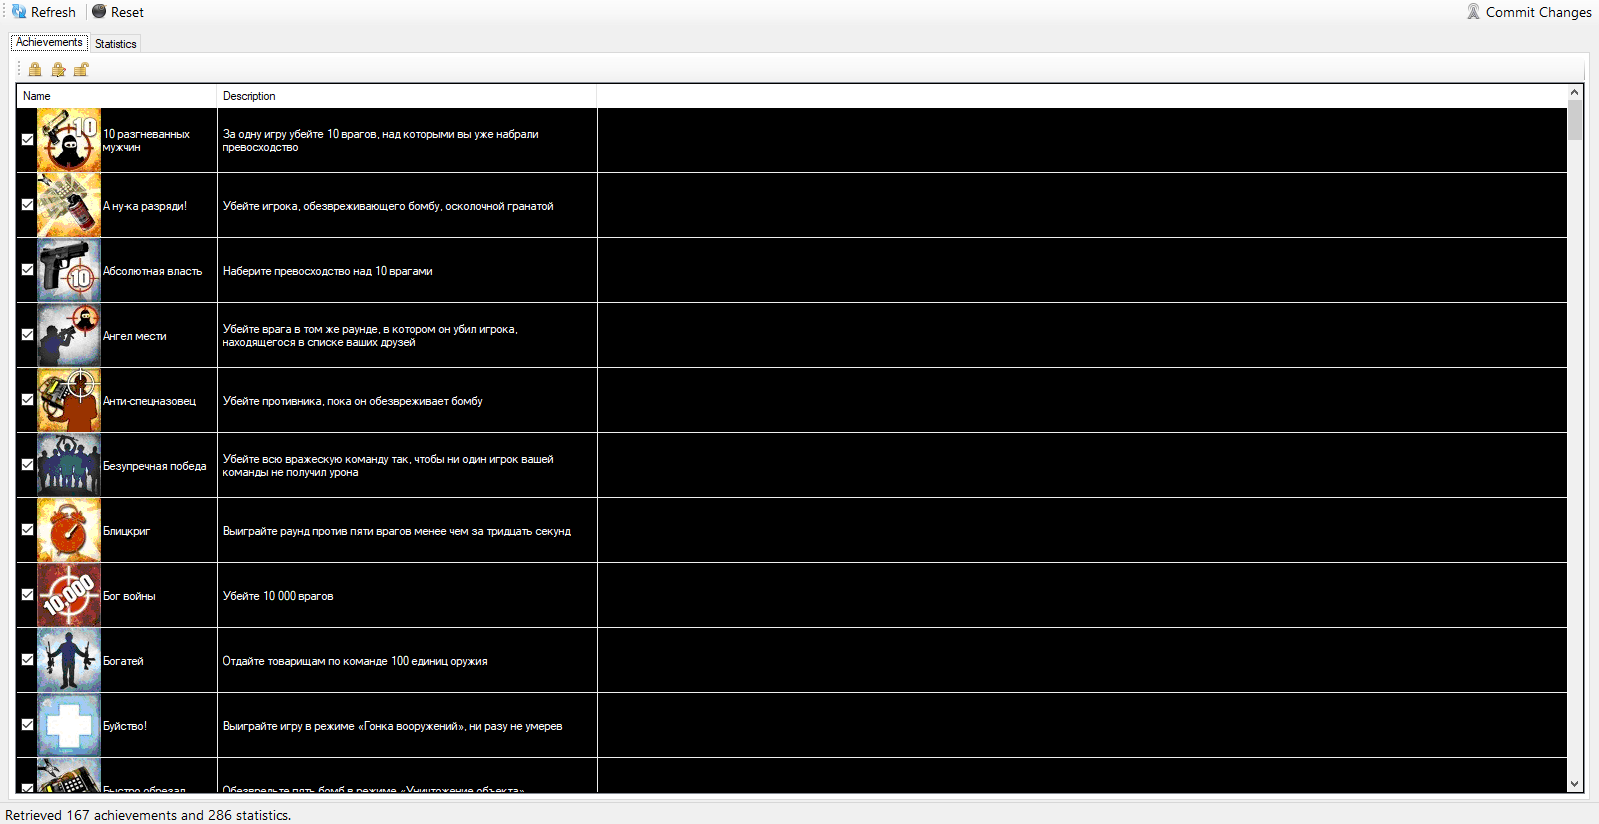1599x824 pixels.
Task: Switch to the Statistics tab
Action: [x=116, y=44]
